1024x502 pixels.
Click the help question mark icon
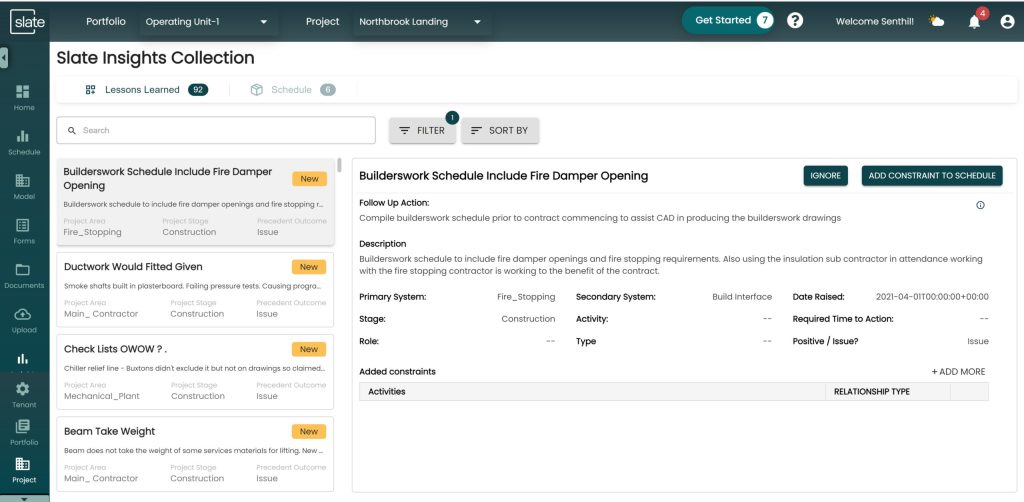click(795, 21)
